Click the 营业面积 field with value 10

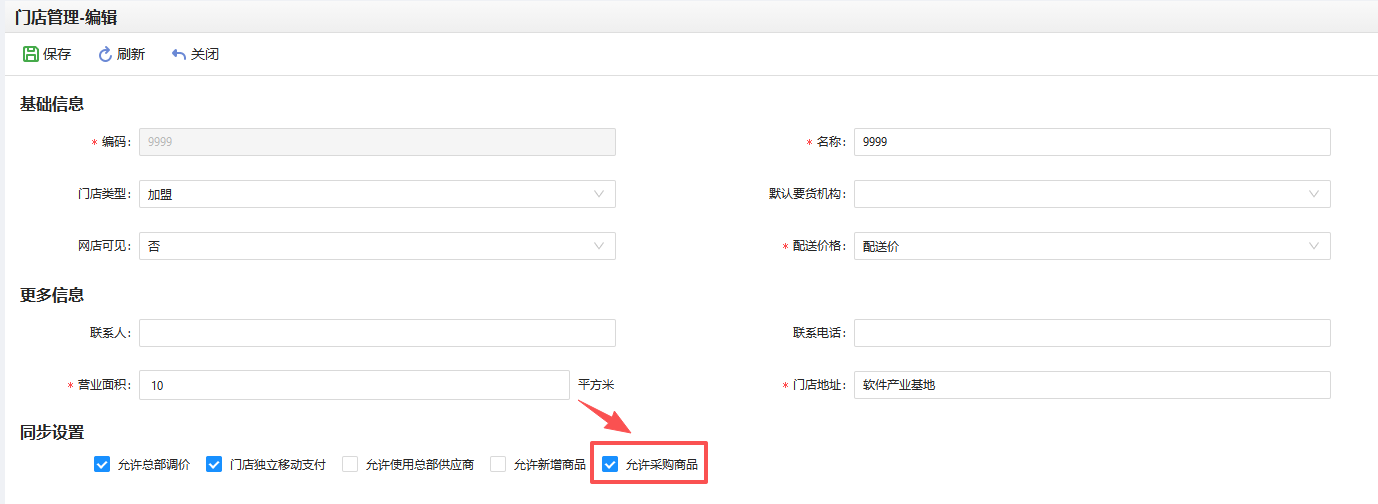(x=354, y=385)
